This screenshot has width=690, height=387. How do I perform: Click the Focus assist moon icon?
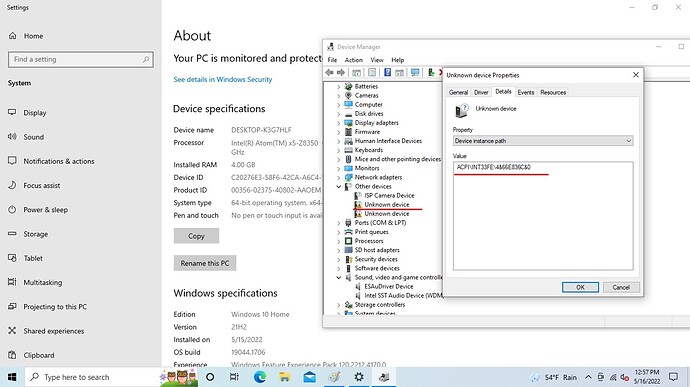point(12,185)
